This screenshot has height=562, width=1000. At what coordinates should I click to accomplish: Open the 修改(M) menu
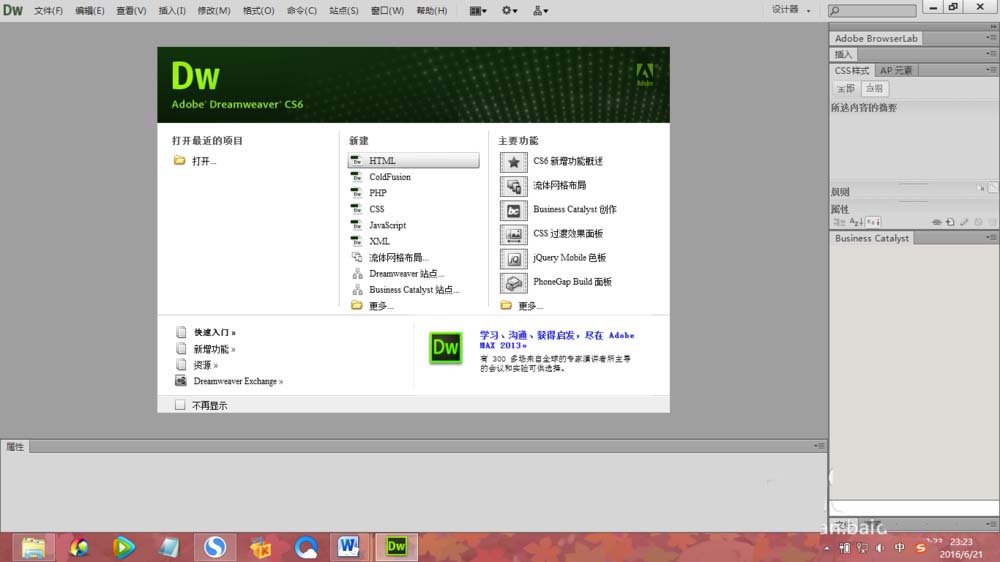click(214, 10)
